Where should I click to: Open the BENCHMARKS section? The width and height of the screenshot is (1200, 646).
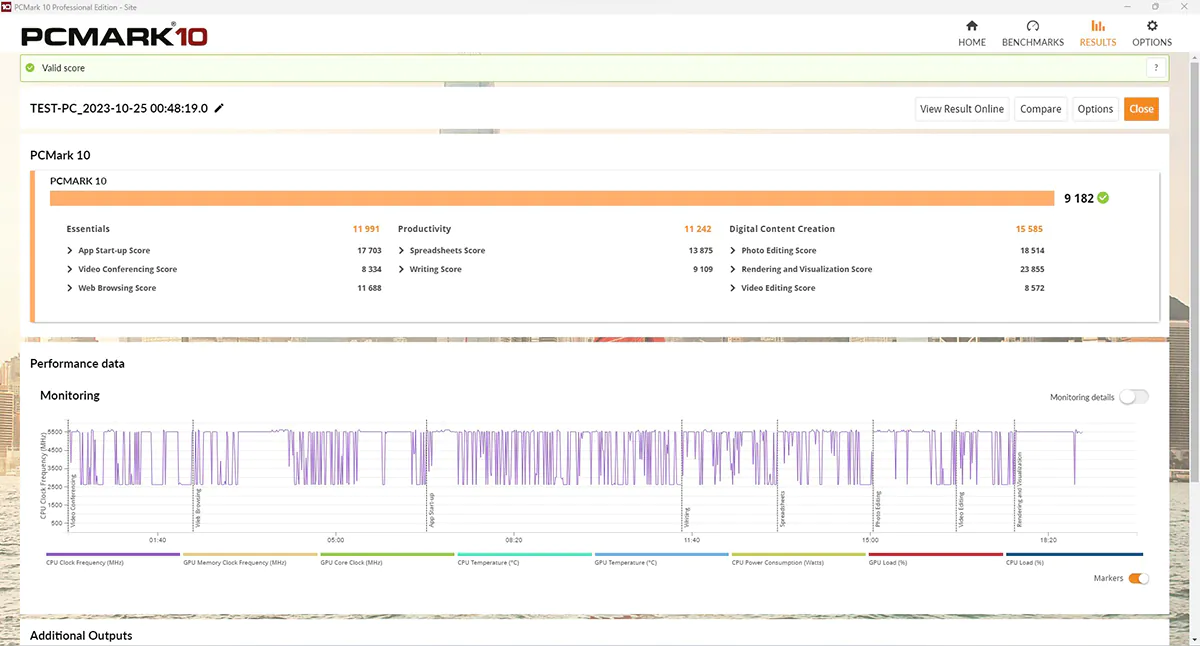click(x=1033, y=33)
